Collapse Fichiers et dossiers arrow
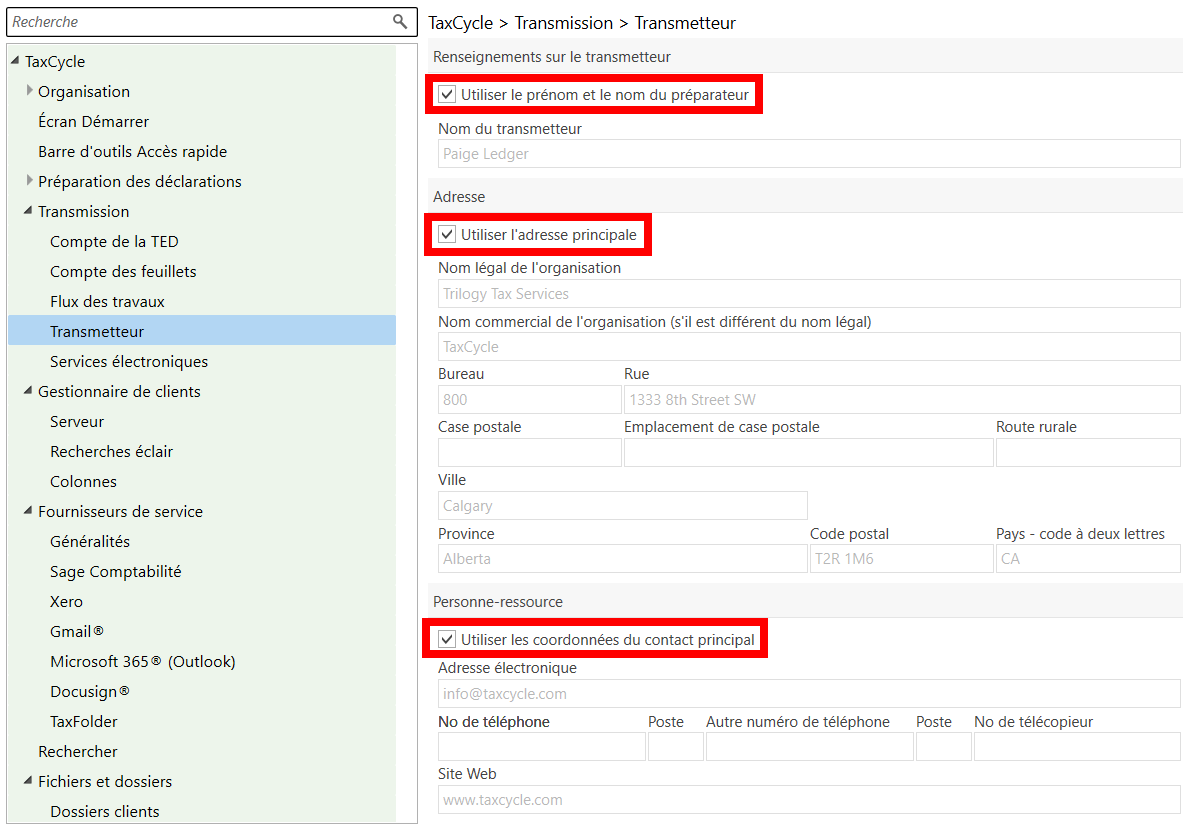This screenshot has width=1193, height=830. pos(28,781)
